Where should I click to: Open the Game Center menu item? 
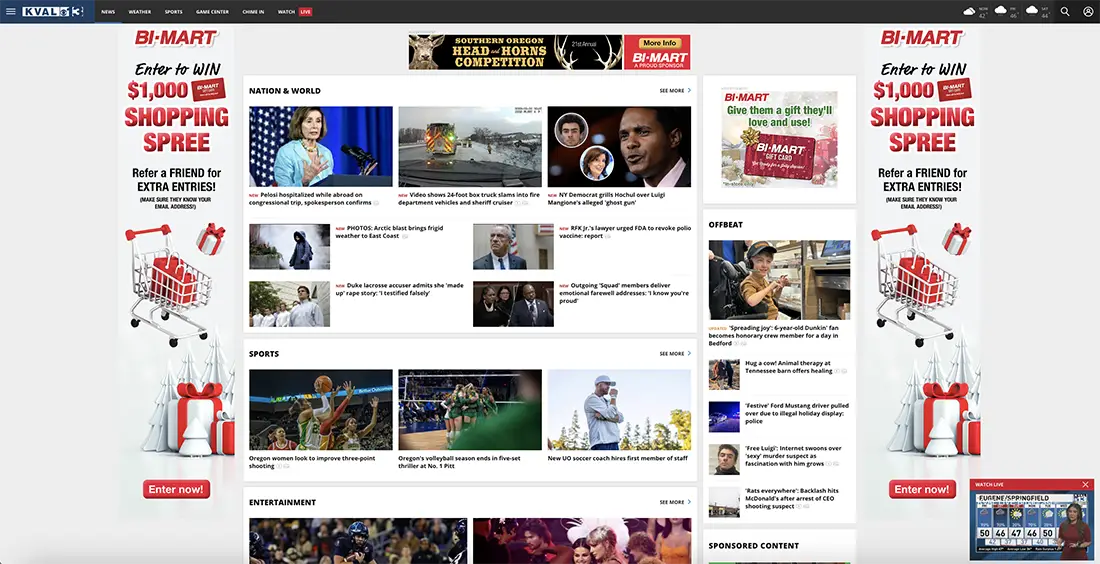[212, 12]
